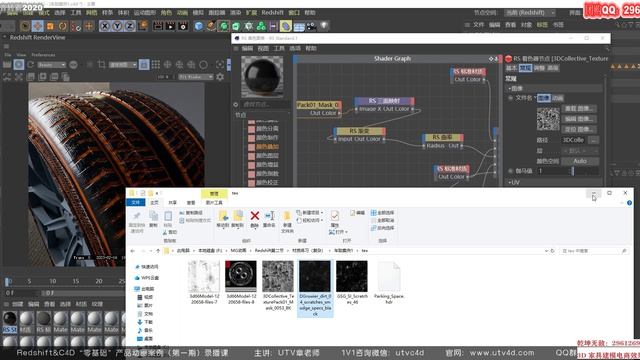Click the properties checkmark icon in Explorer

coord(335,216)
